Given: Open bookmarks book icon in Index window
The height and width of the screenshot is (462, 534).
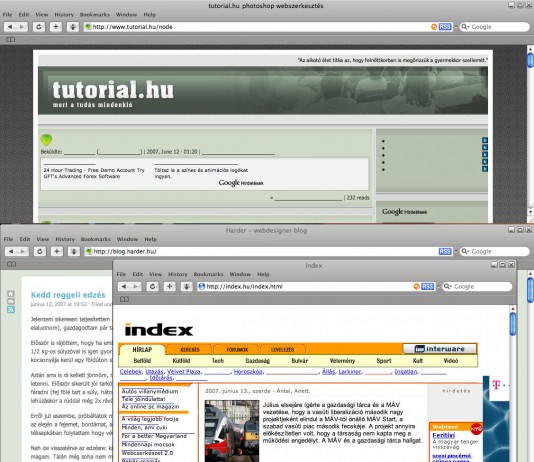Looking at the screenshot, I should (x=124, y=299).
